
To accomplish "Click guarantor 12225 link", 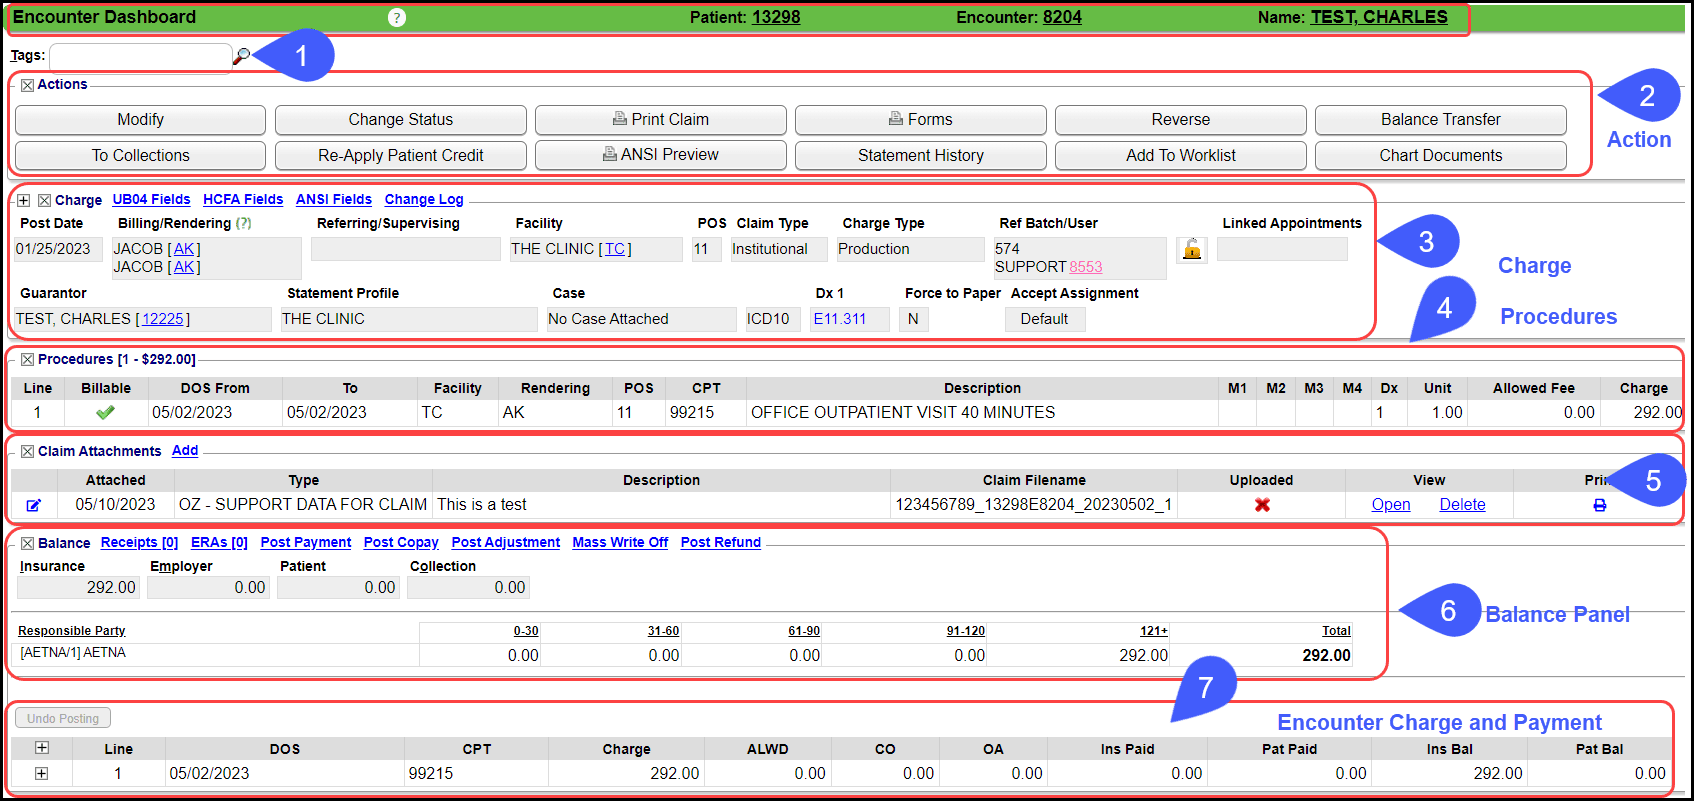I will point(163,319).
